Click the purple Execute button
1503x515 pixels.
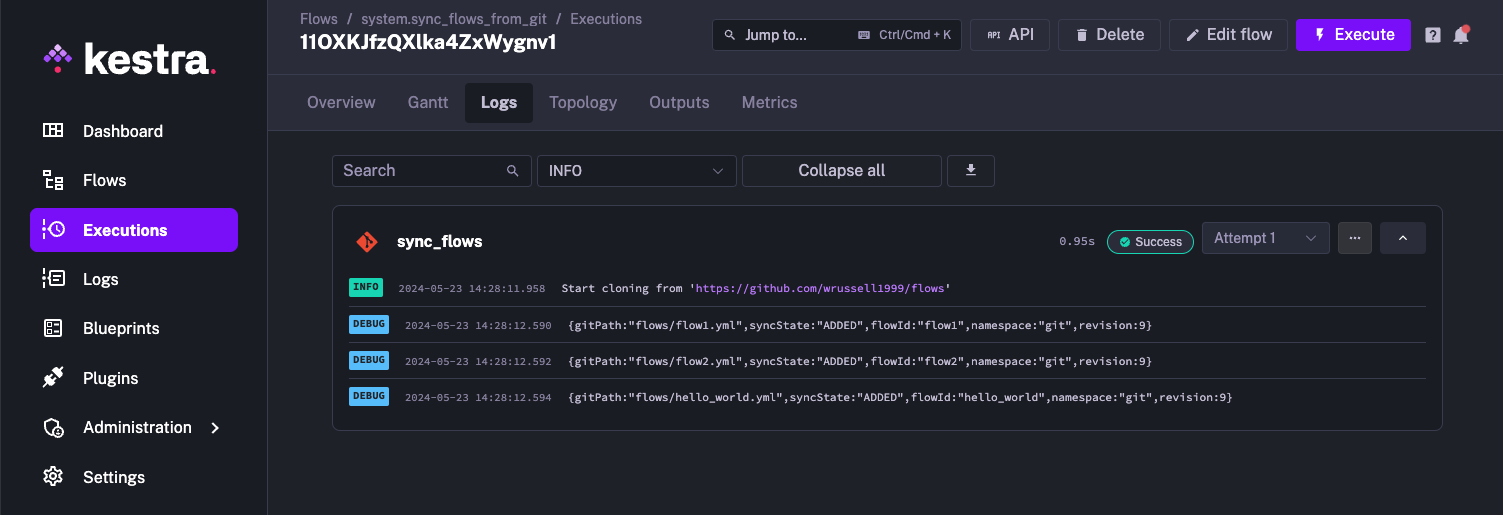[x=1353, y=35]
